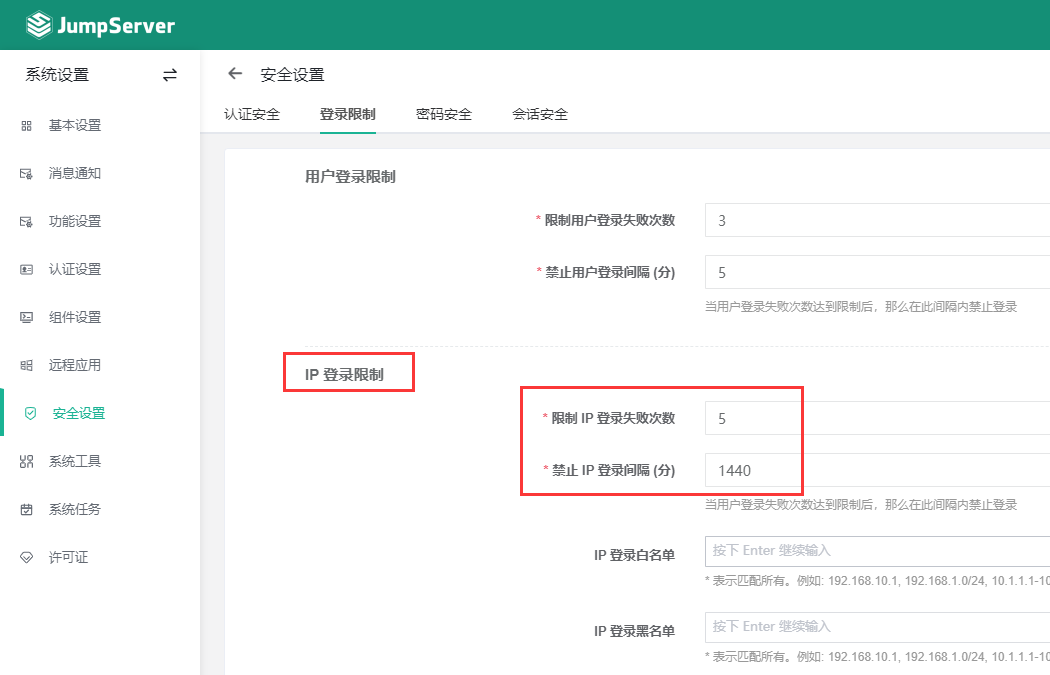Screen dimensions: 1050x675
Task: Select 系统工具 in the sidebar
Action: (x=70, y=461)
